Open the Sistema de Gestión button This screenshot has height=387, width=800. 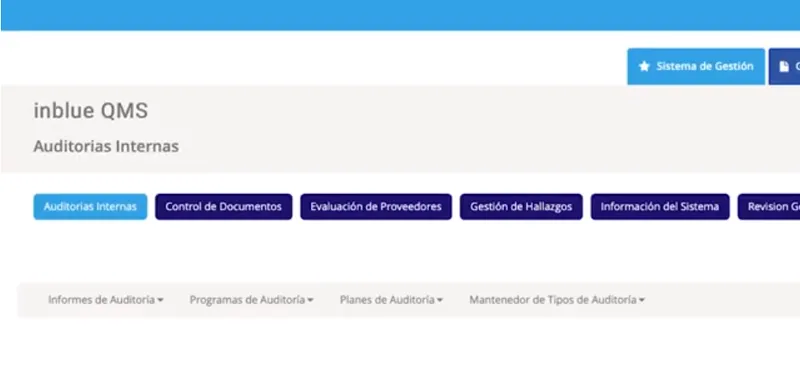pos(696,66)
